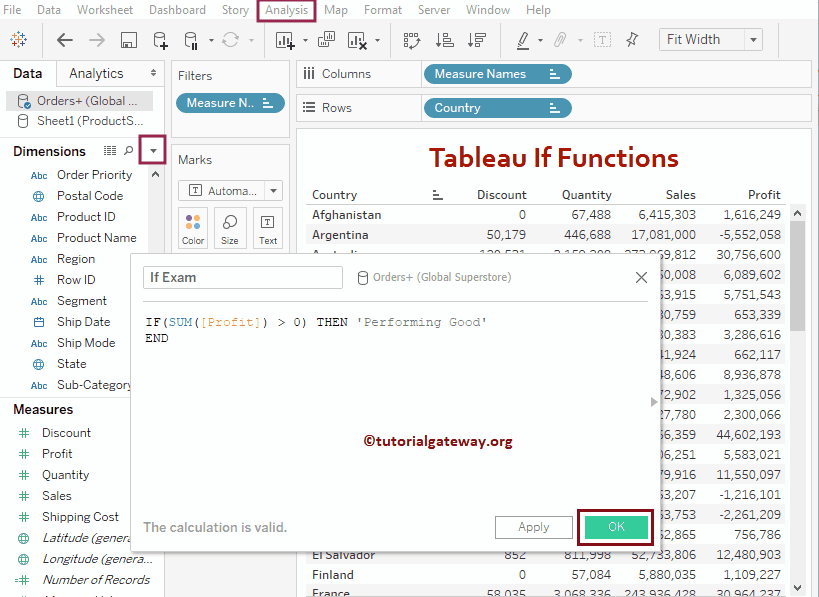819x597 pixels.
Task: Click Apply in calculation editor
Action: [x=533, y=527]
